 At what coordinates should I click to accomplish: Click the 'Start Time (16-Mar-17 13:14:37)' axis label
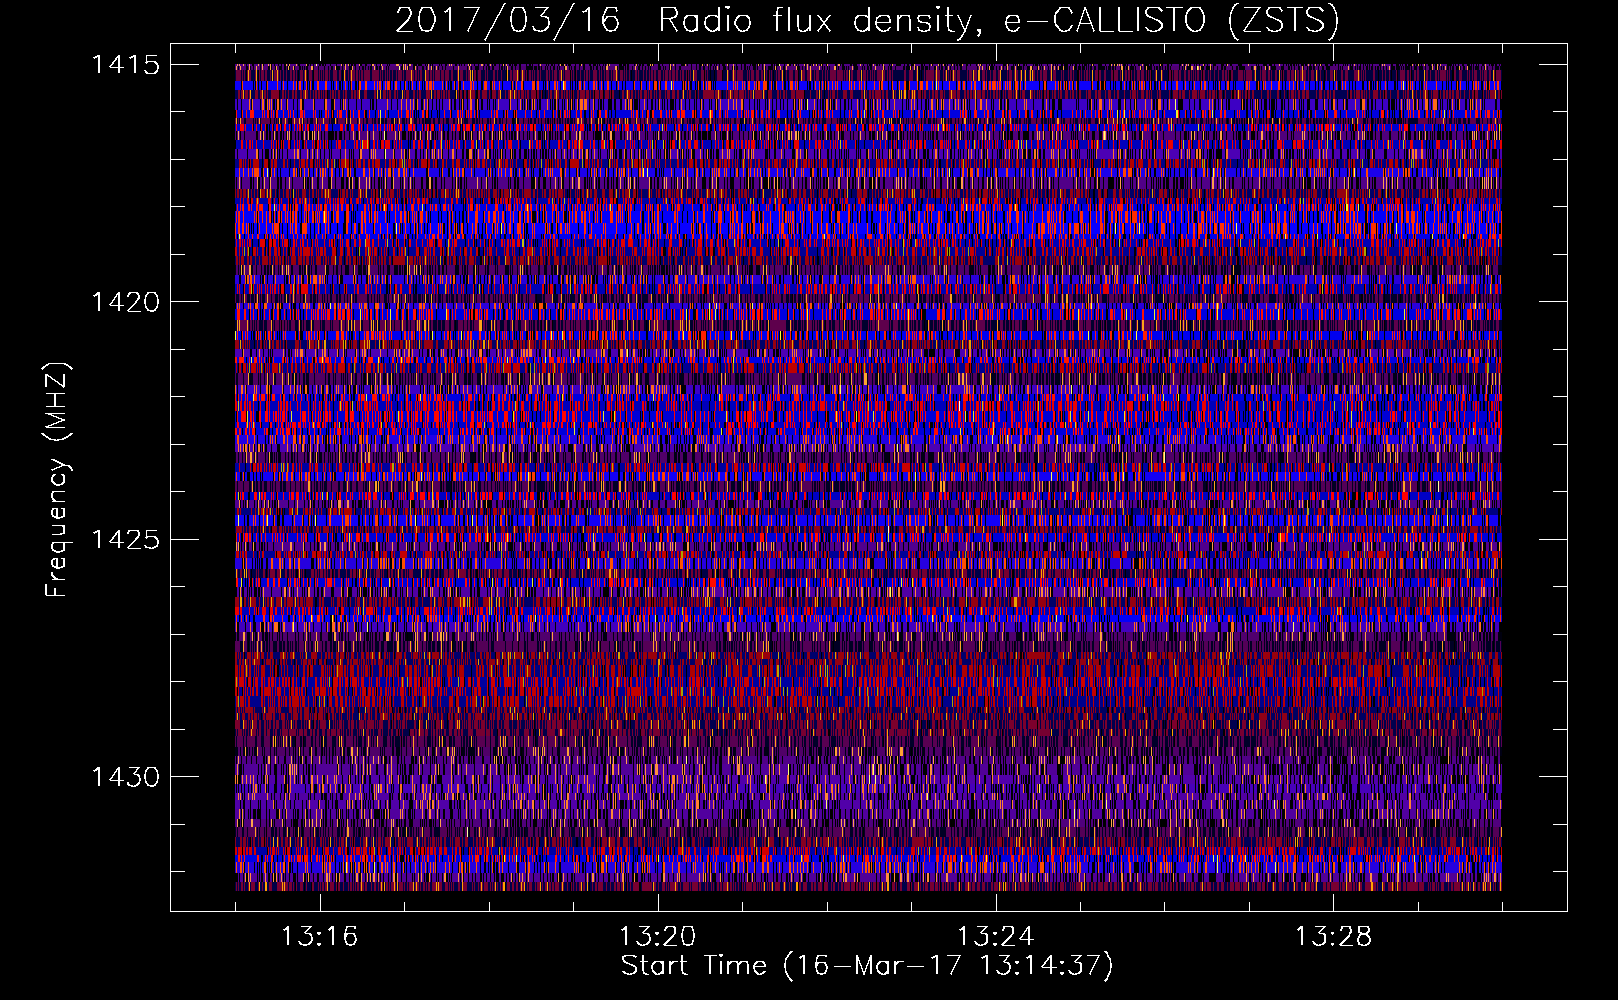[x=867, y=966]
